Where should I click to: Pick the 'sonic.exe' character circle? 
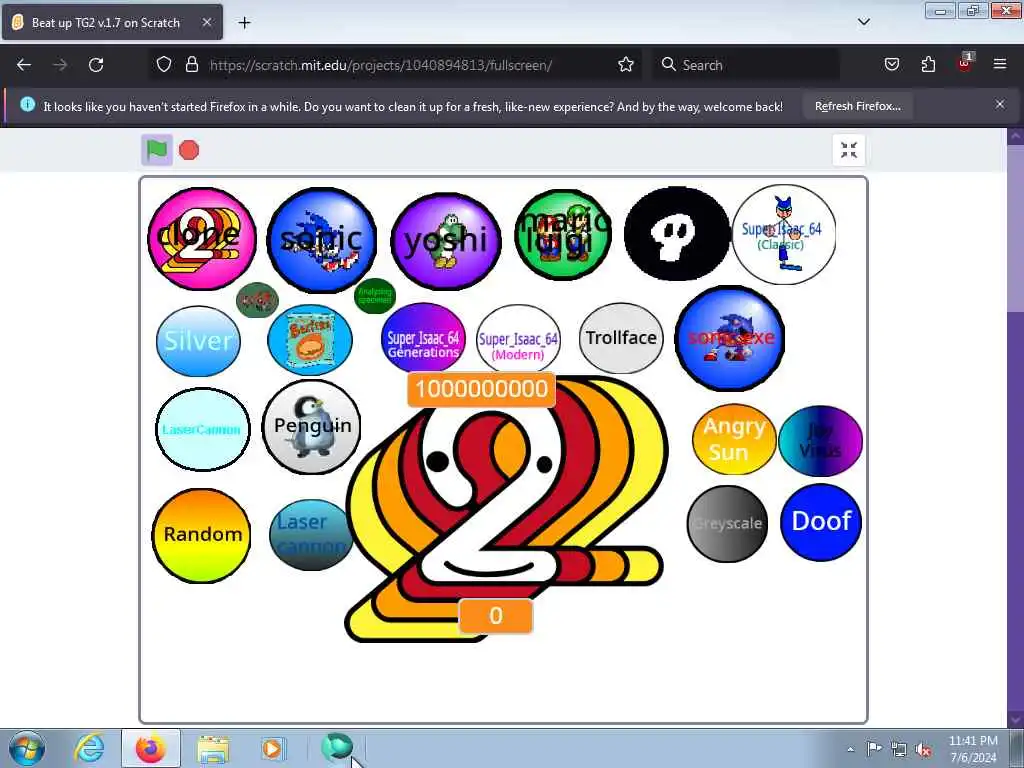pyautogui.click(x=729, y=338)
